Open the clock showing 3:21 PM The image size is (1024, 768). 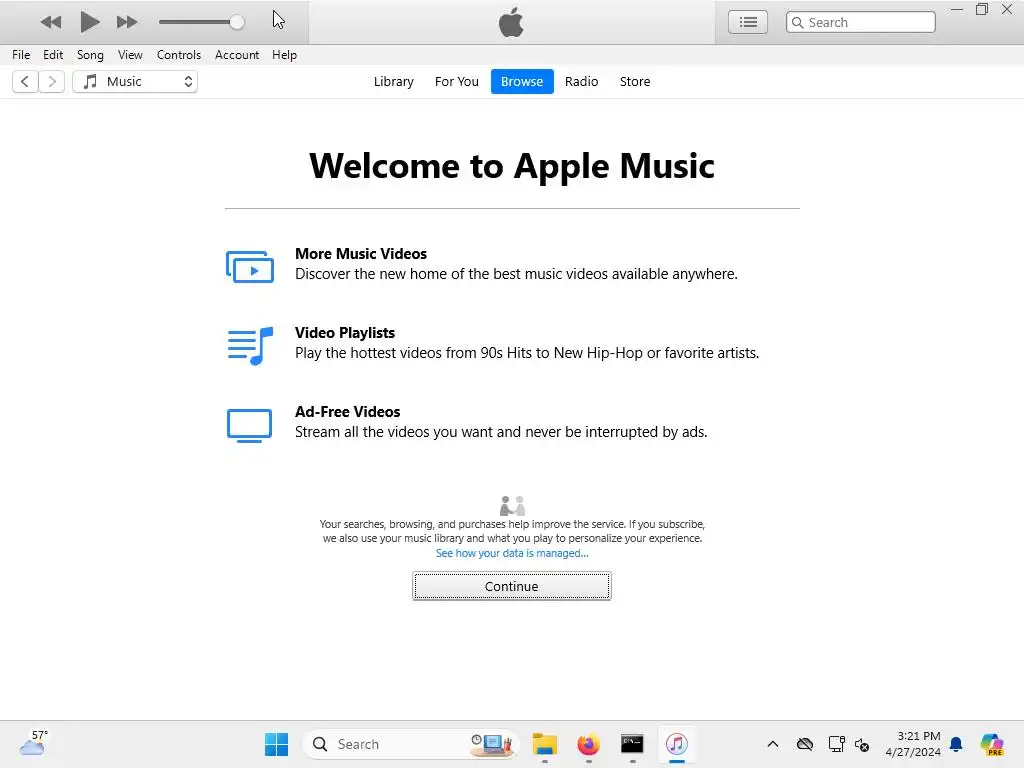tap(913, 744)
